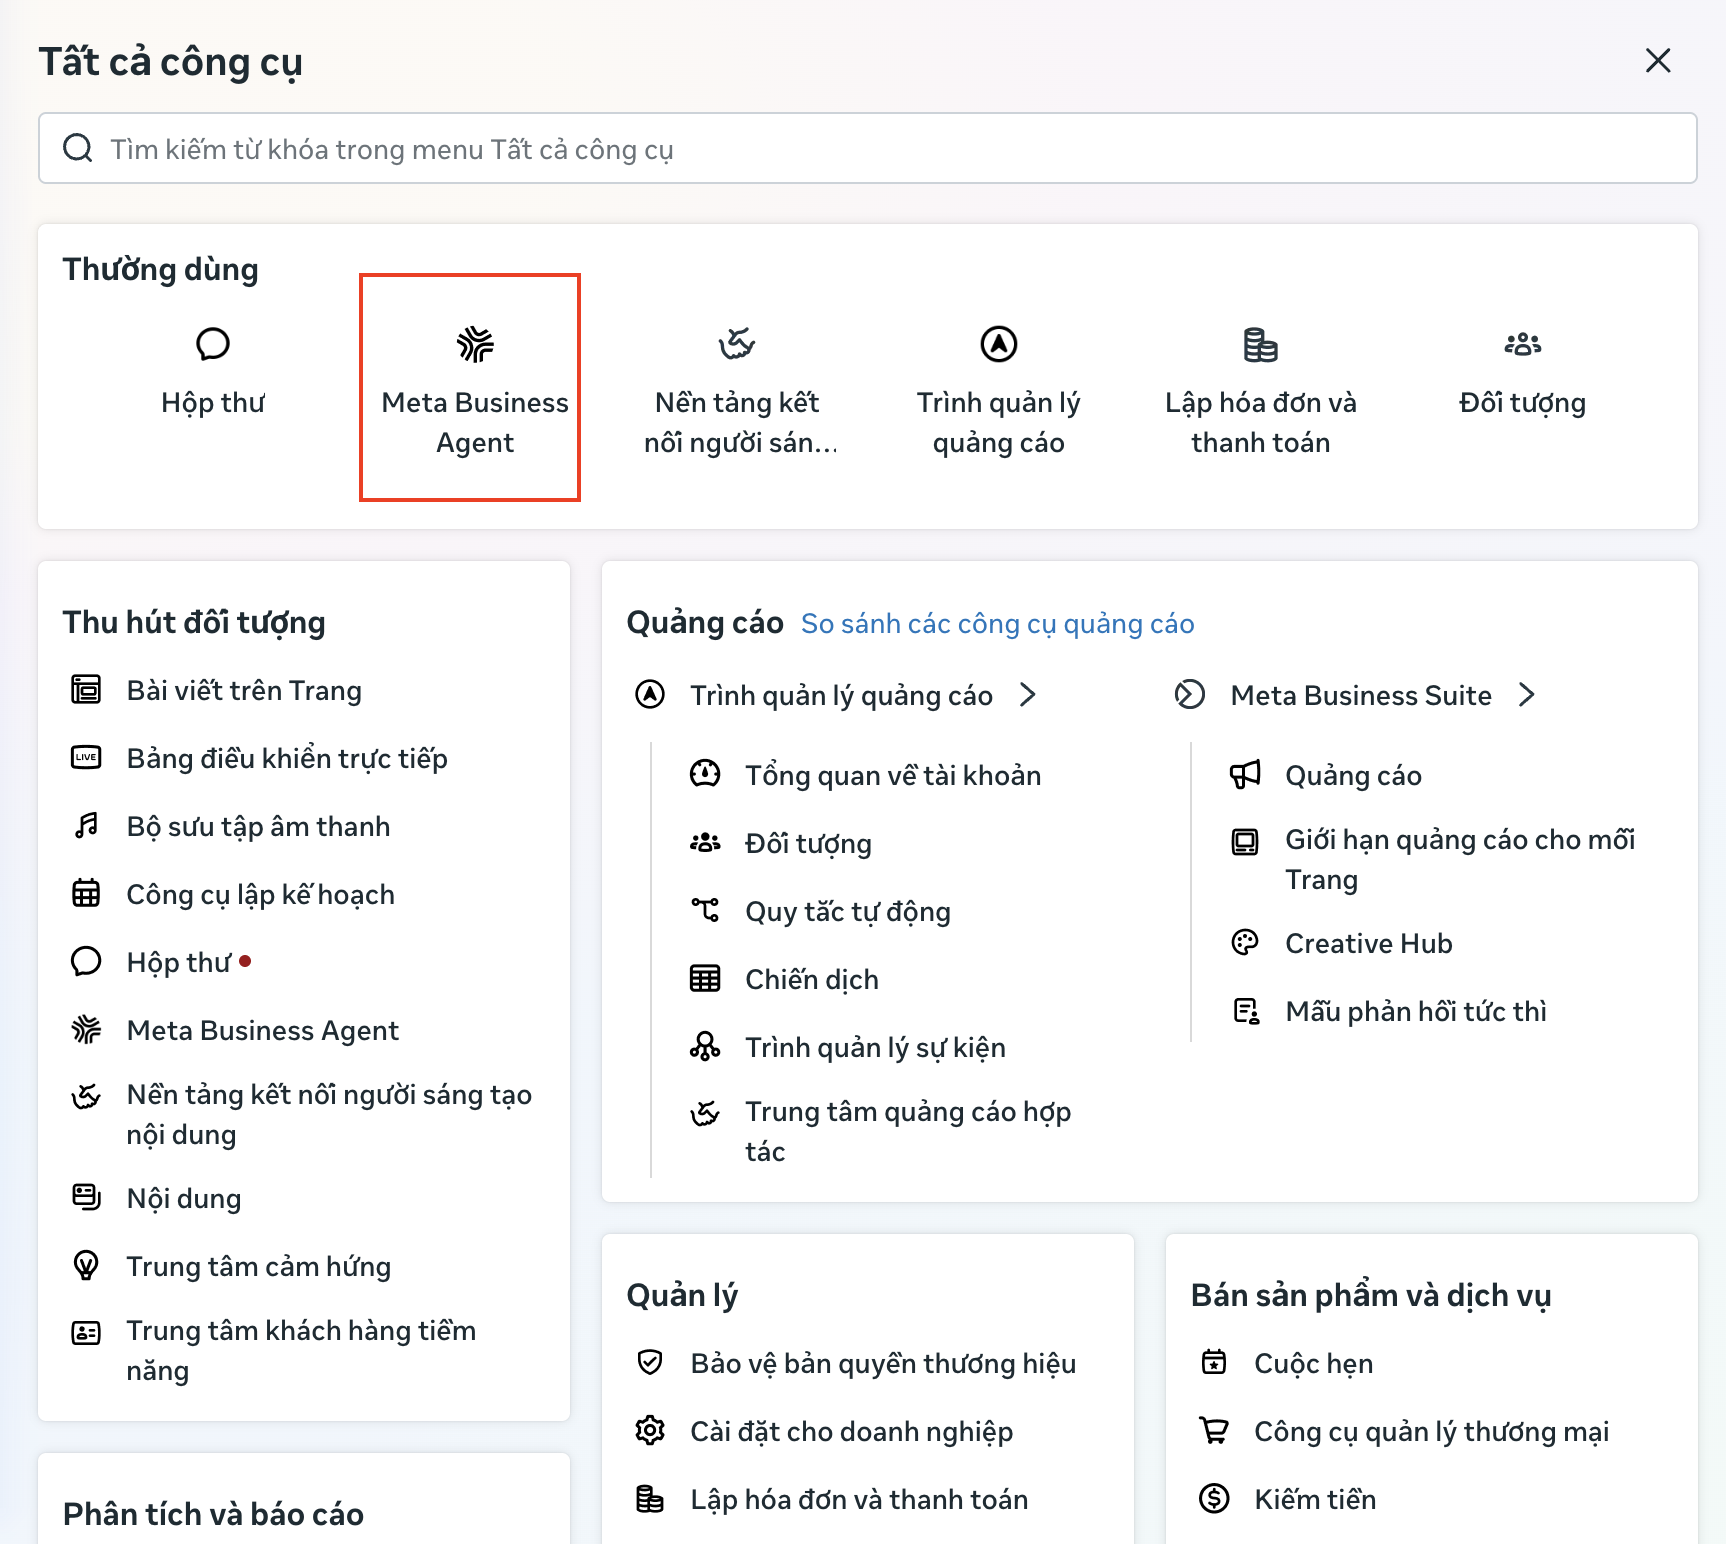Click the Bài viết trên Trang icon
The height and width of the screenshot is (1544, 1726).
[x=86, y=689]
